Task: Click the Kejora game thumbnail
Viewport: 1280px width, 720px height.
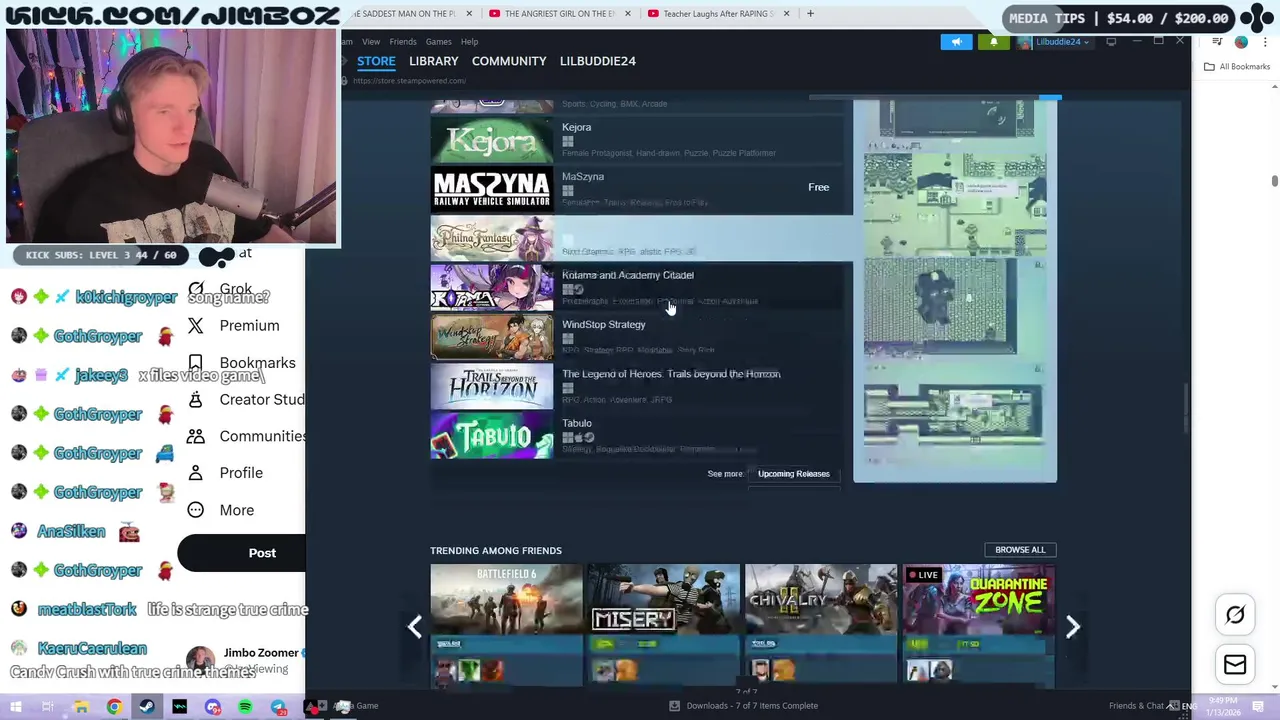Action: point(491,140)
